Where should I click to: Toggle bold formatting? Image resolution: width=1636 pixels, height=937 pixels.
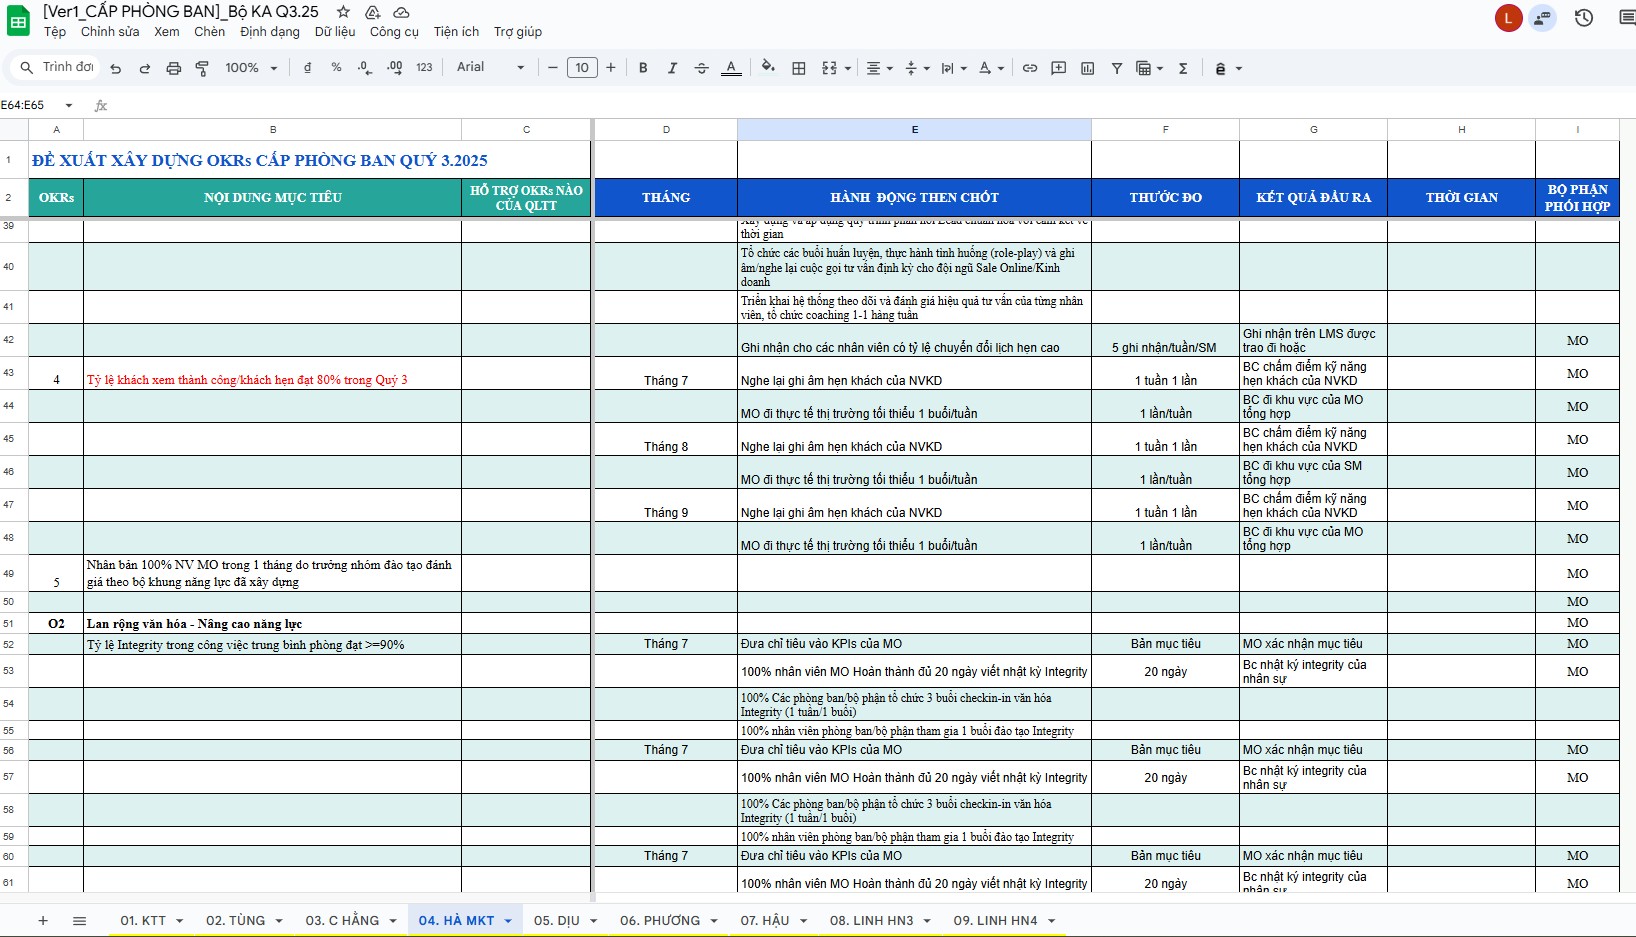pos(643,68)
